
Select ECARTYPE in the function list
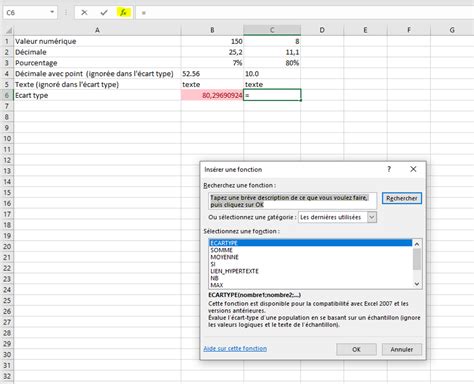pos(310,243)
